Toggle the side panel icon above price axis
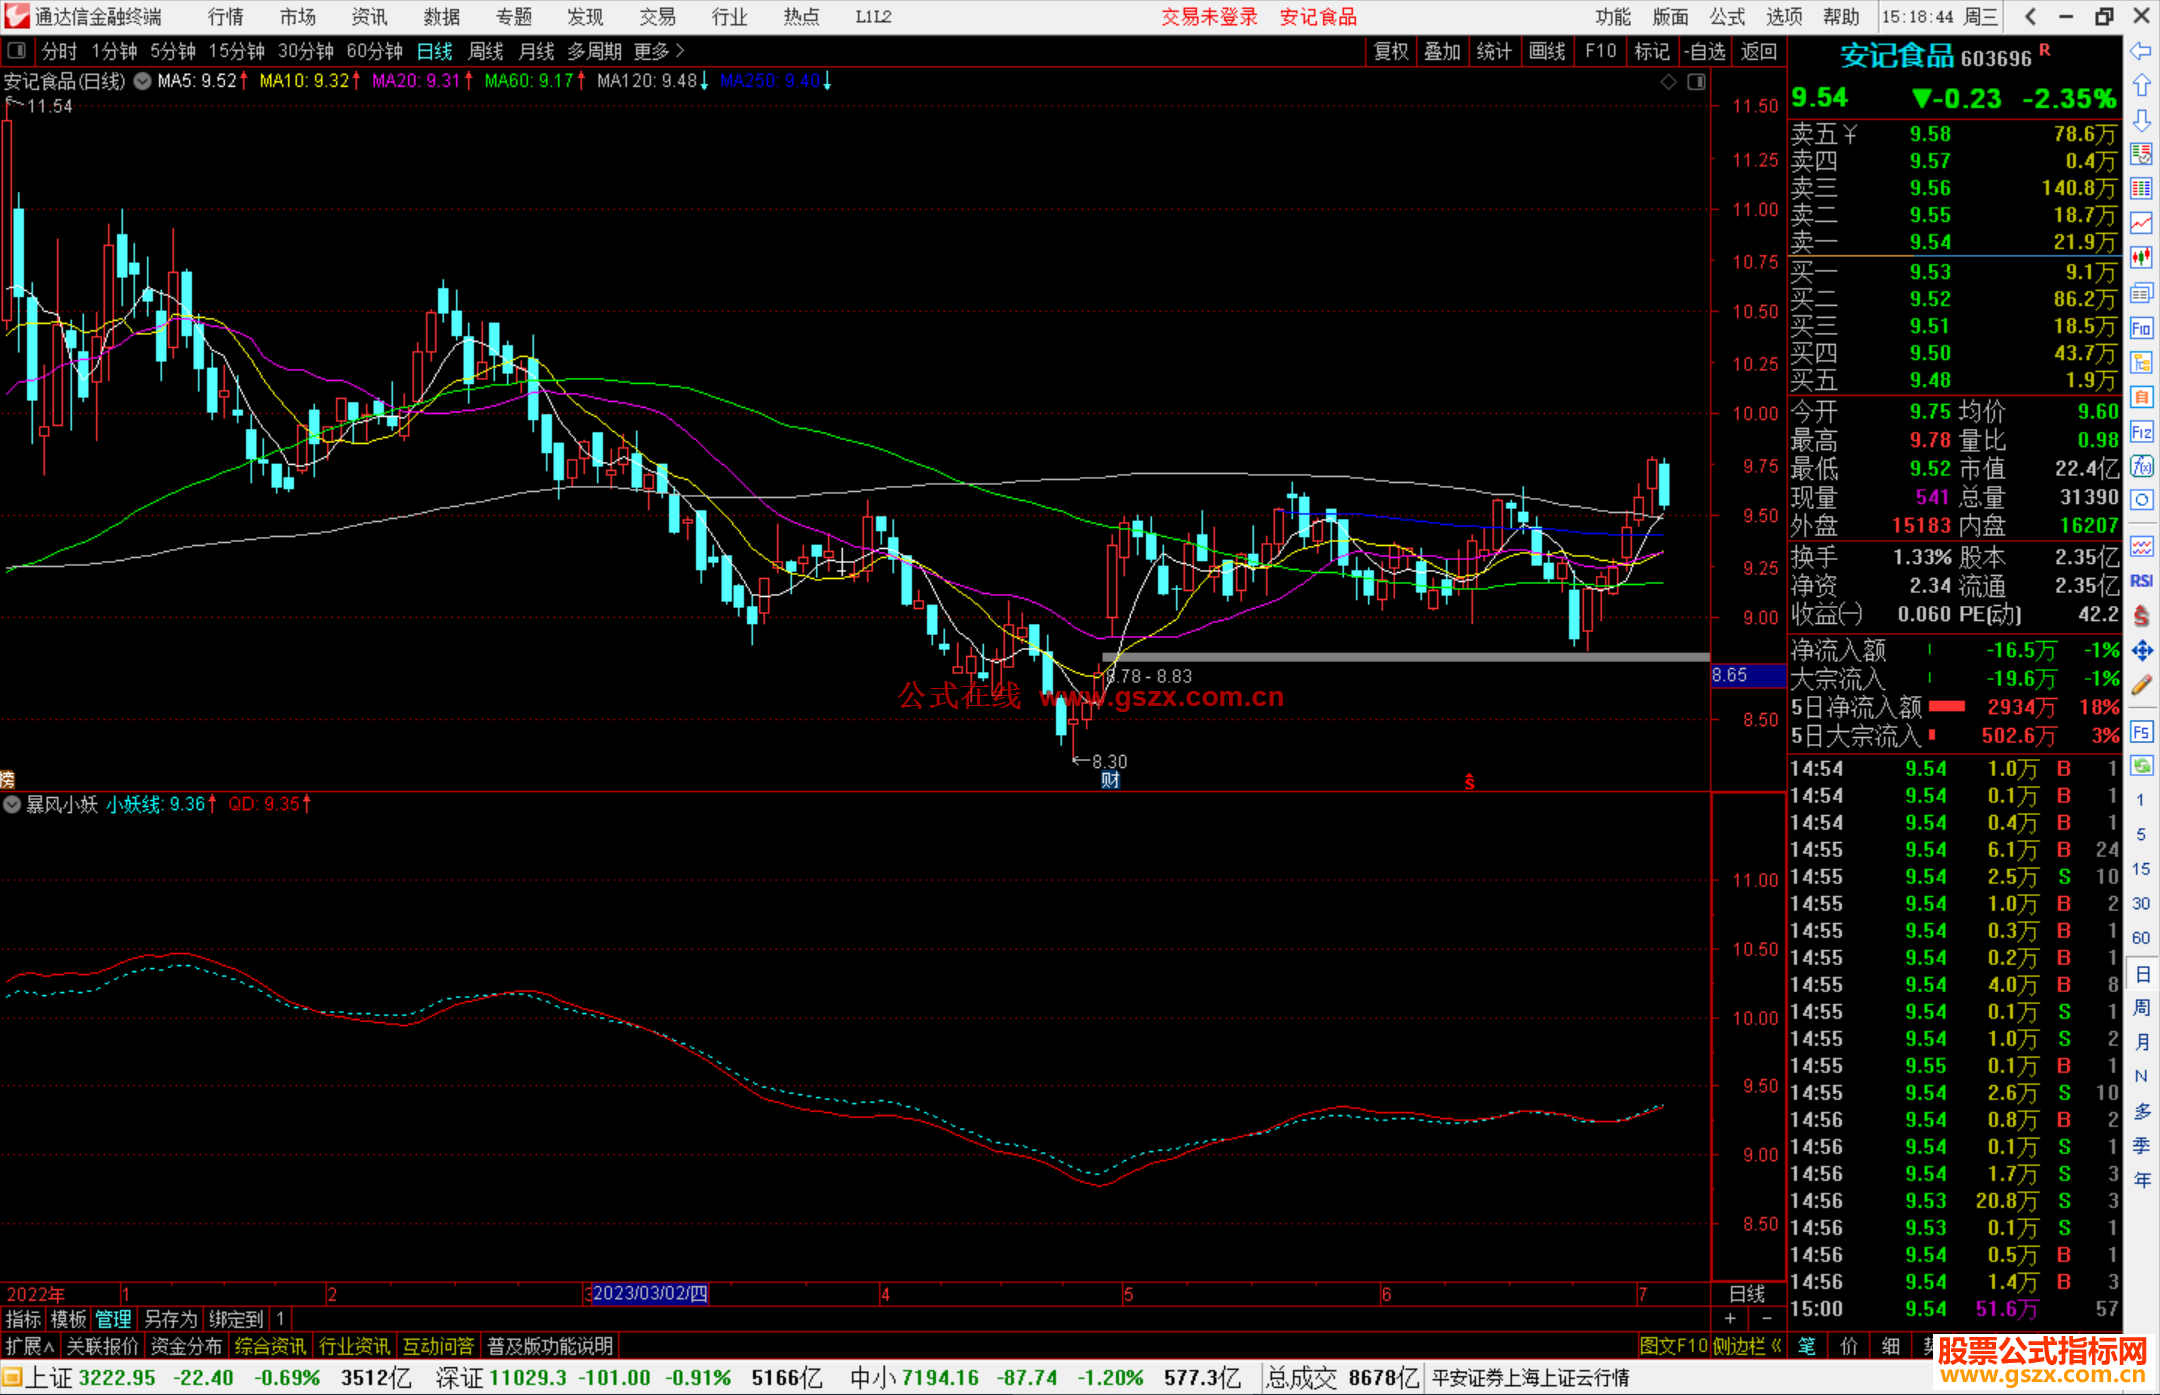2160x1395 pixels. 1696,82
